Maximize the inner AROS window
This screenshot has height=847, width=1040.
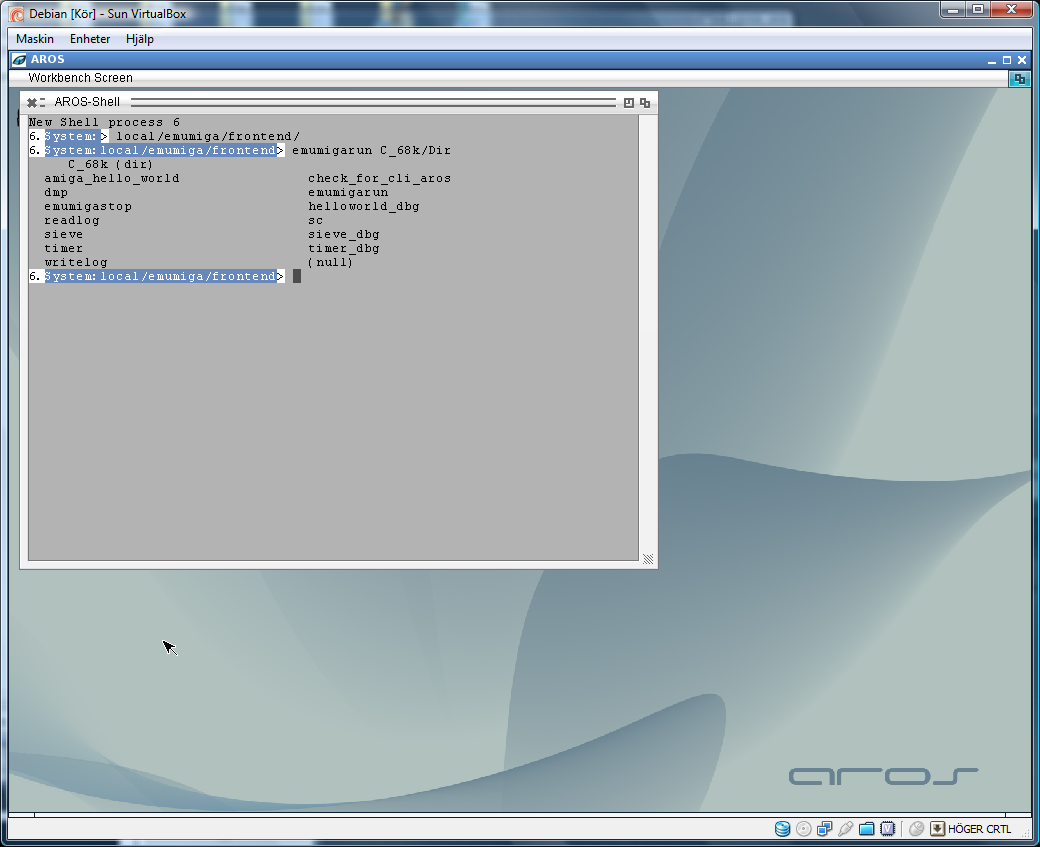pyautogui.click(x=1007, y=60)
